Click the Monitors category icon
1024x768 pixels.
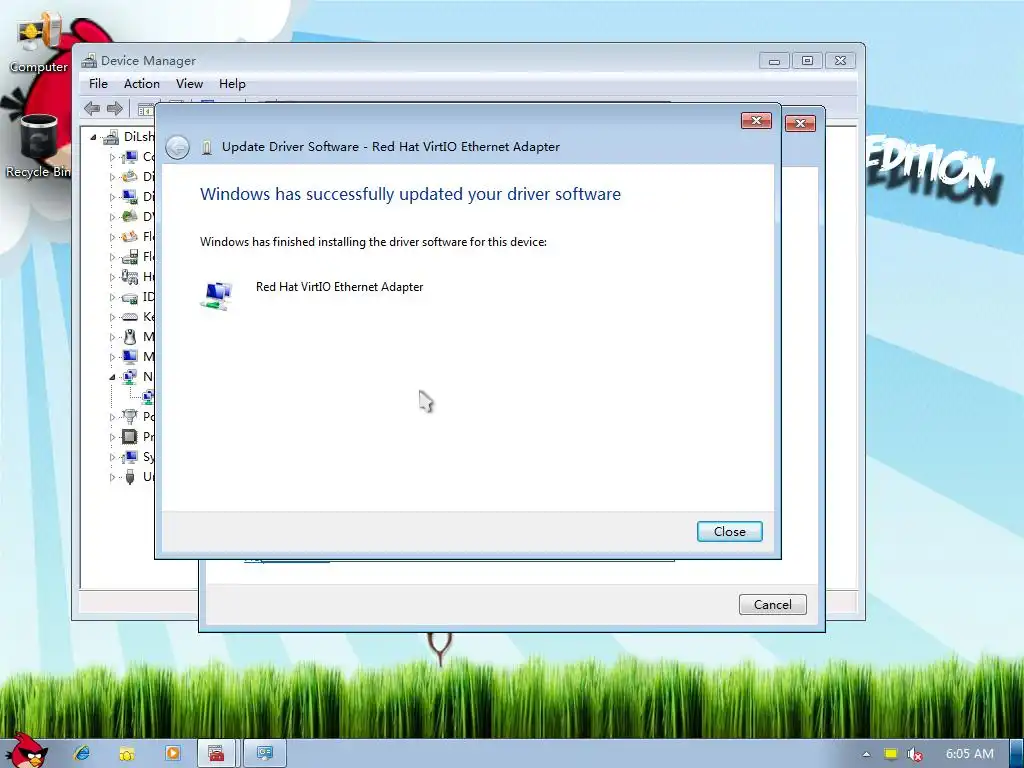(130, 357)
